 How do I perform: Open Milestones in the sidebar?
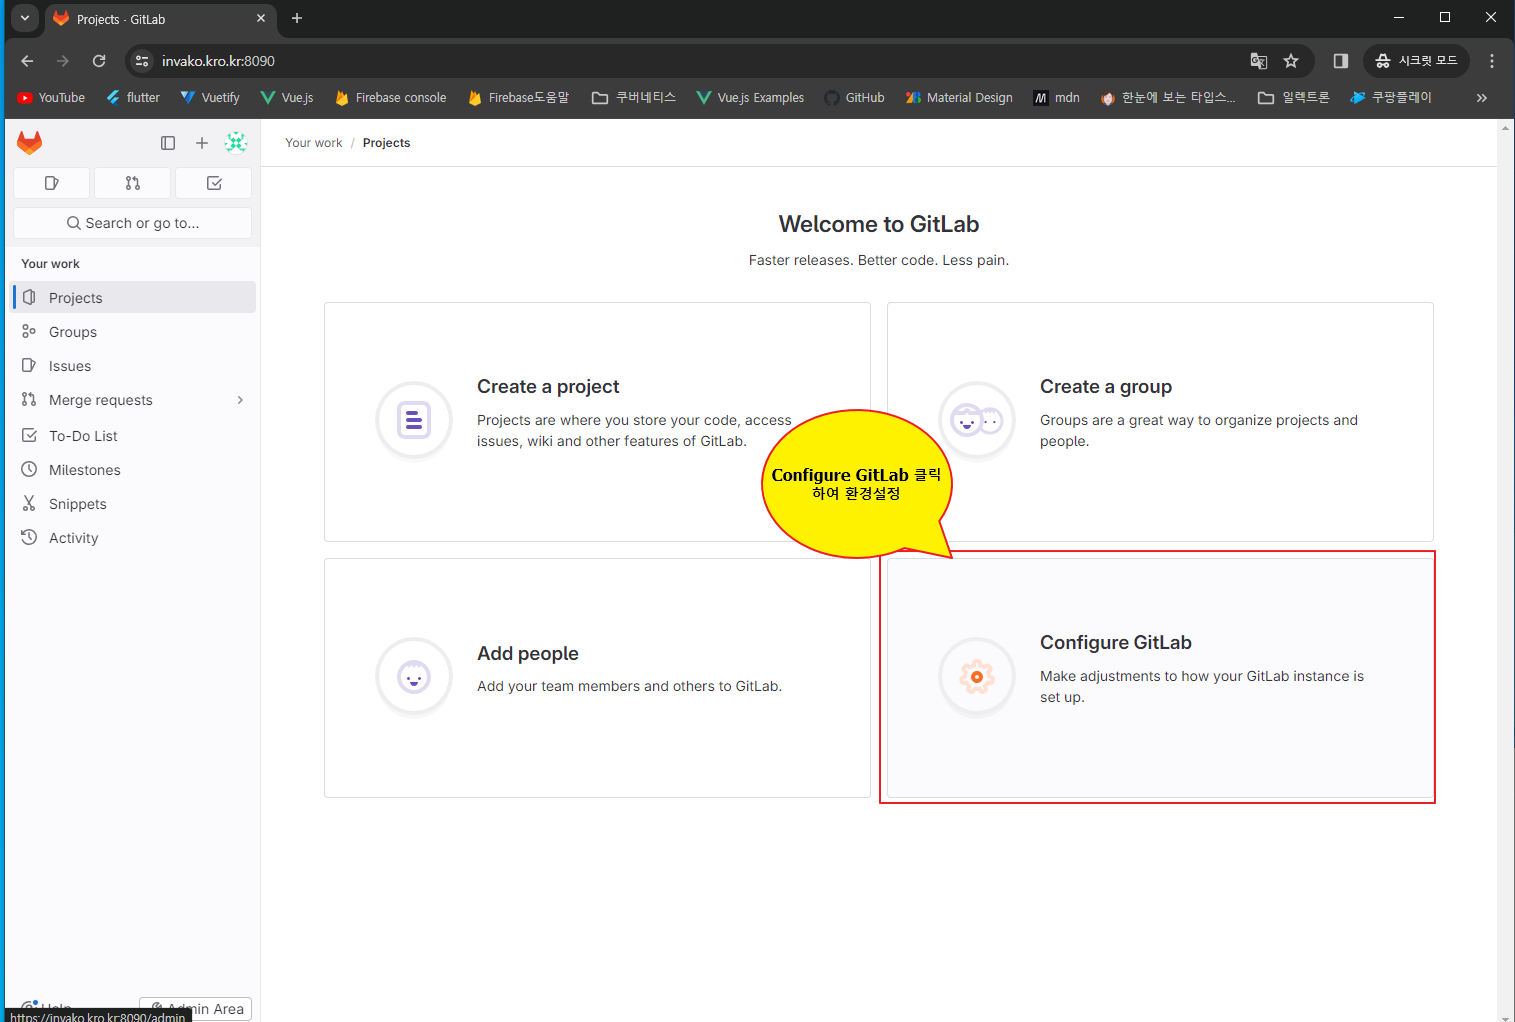(134, 470)
